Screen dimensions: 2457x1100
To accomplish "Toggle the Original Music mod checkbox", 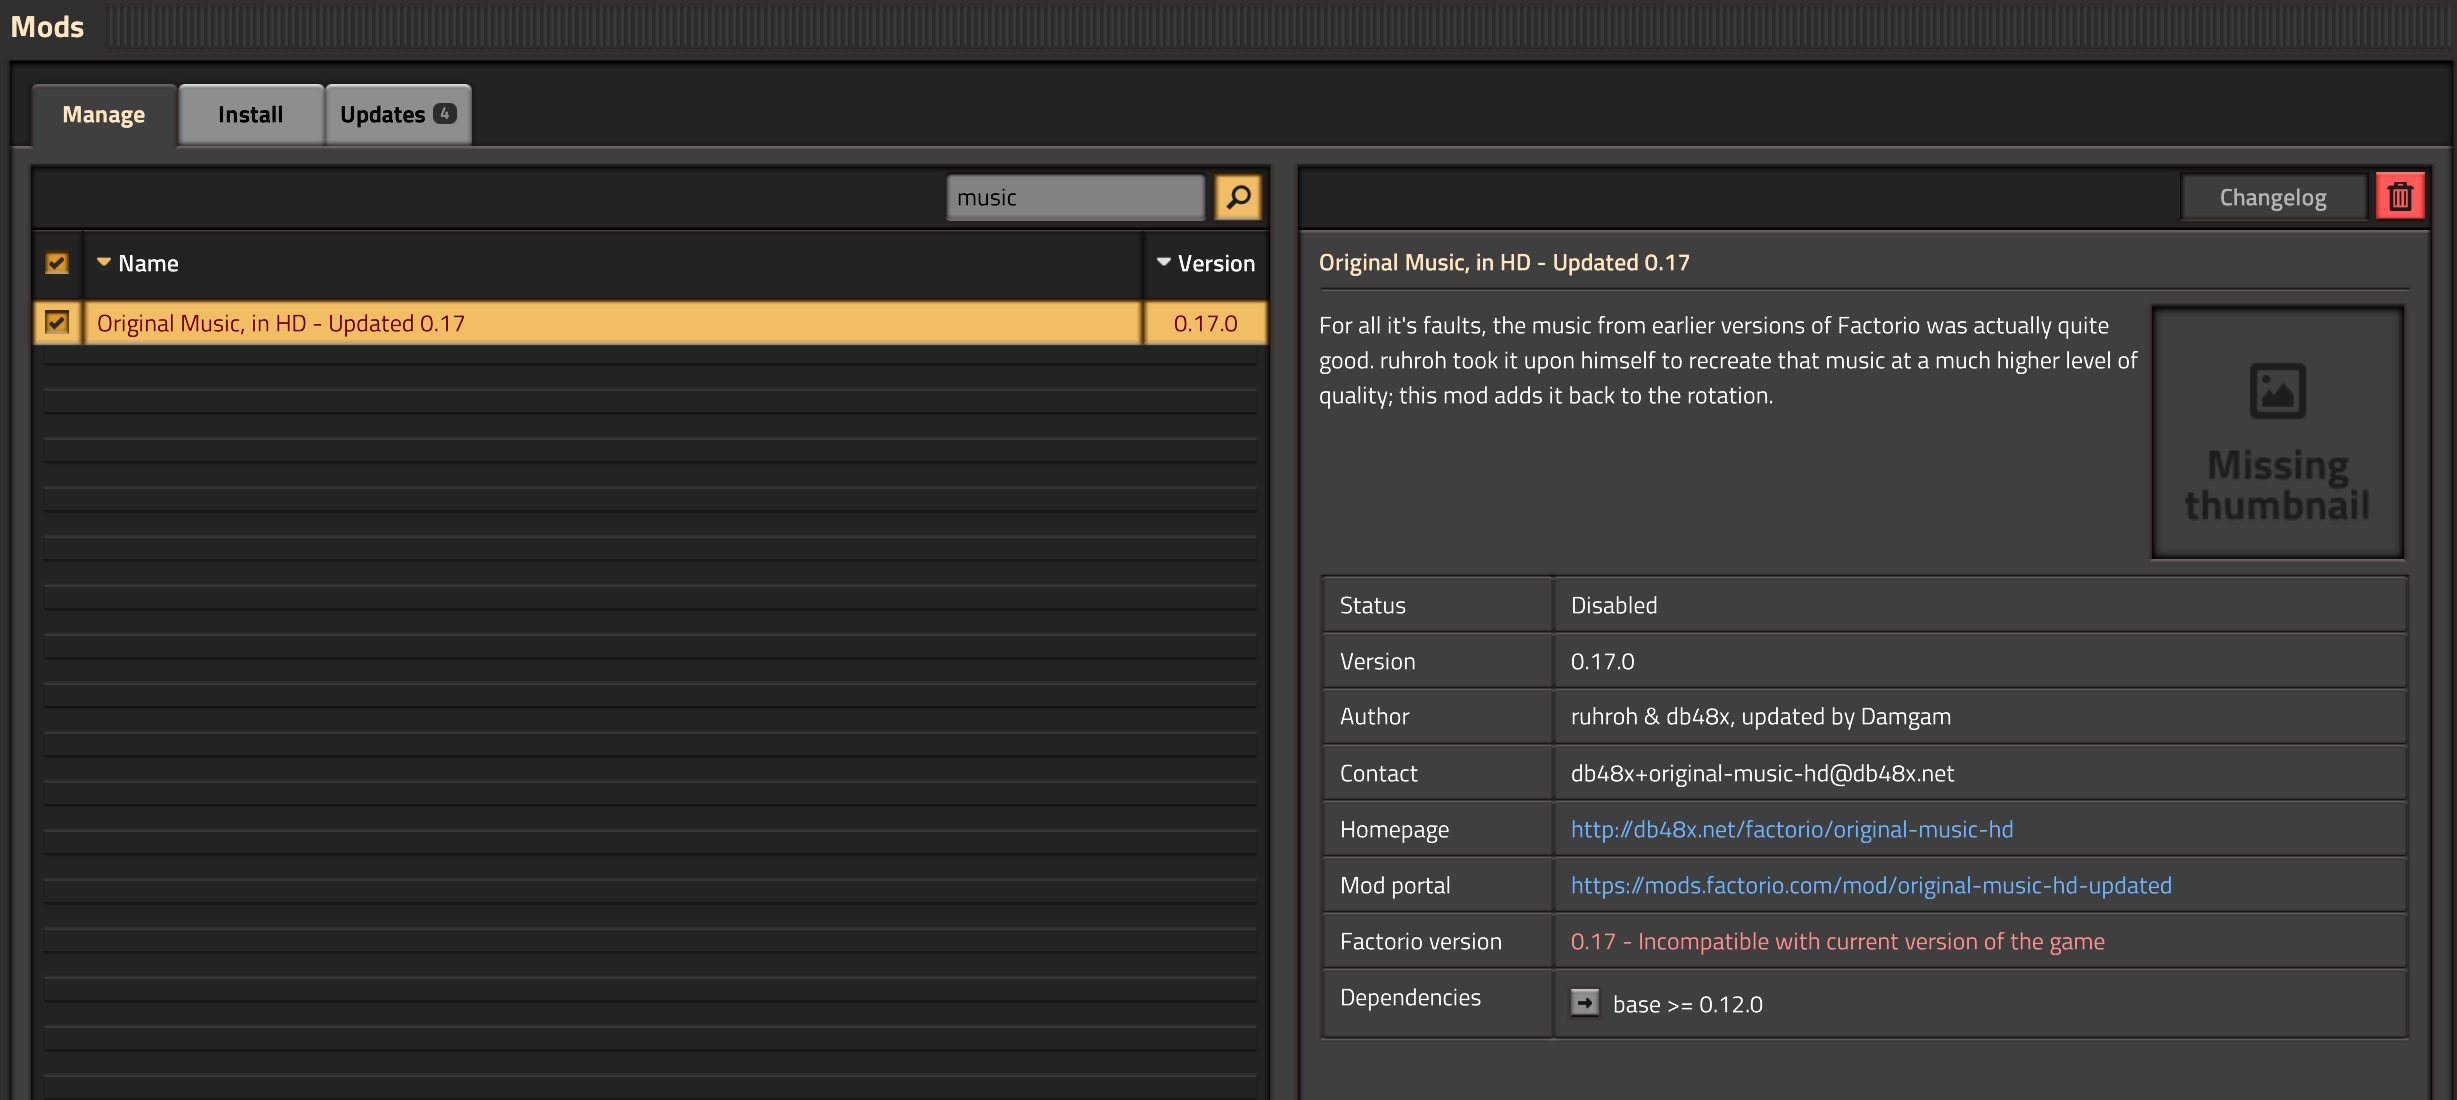I will pyautogui.click(x=57, y=323).
